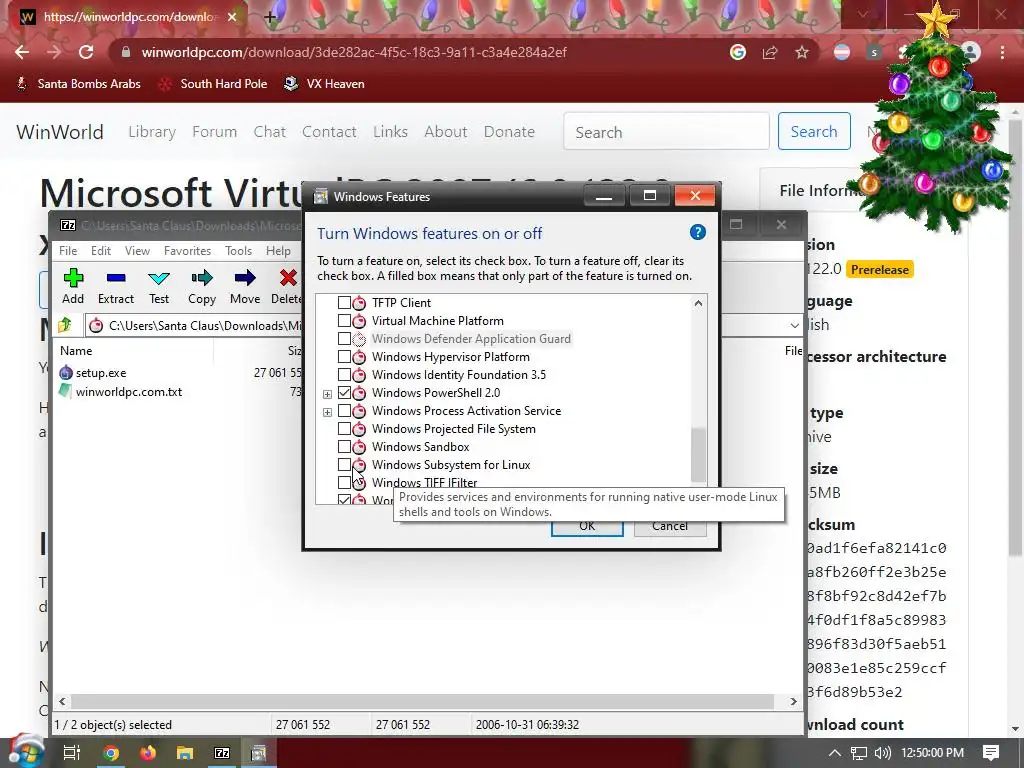Check Windows Process Activation Service
The width and height of the screenshot is (1024, 768).
pos(344,411)
